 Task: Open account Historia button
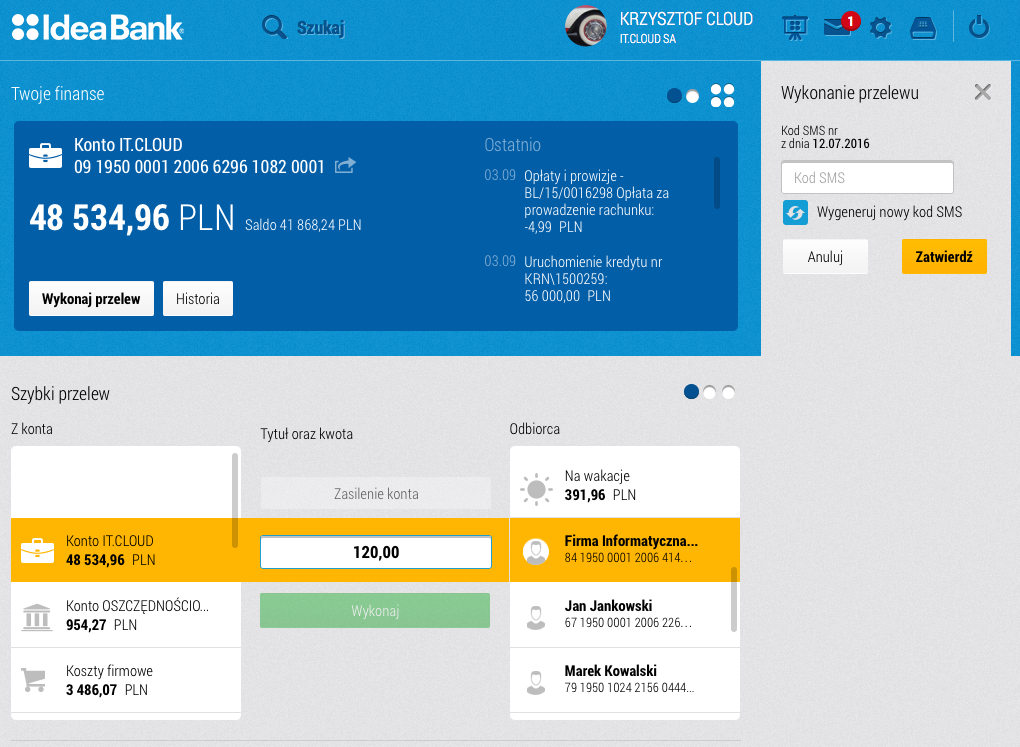198,299
